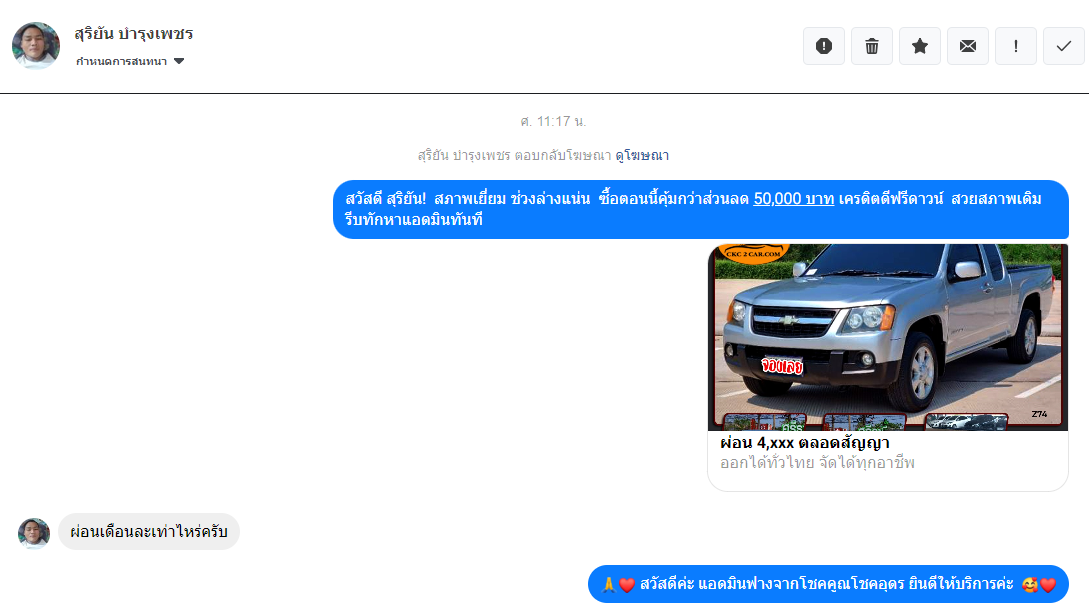Mark conversation done with checkmark icon
1089x611 pixels.
(x=1063, y=46)
